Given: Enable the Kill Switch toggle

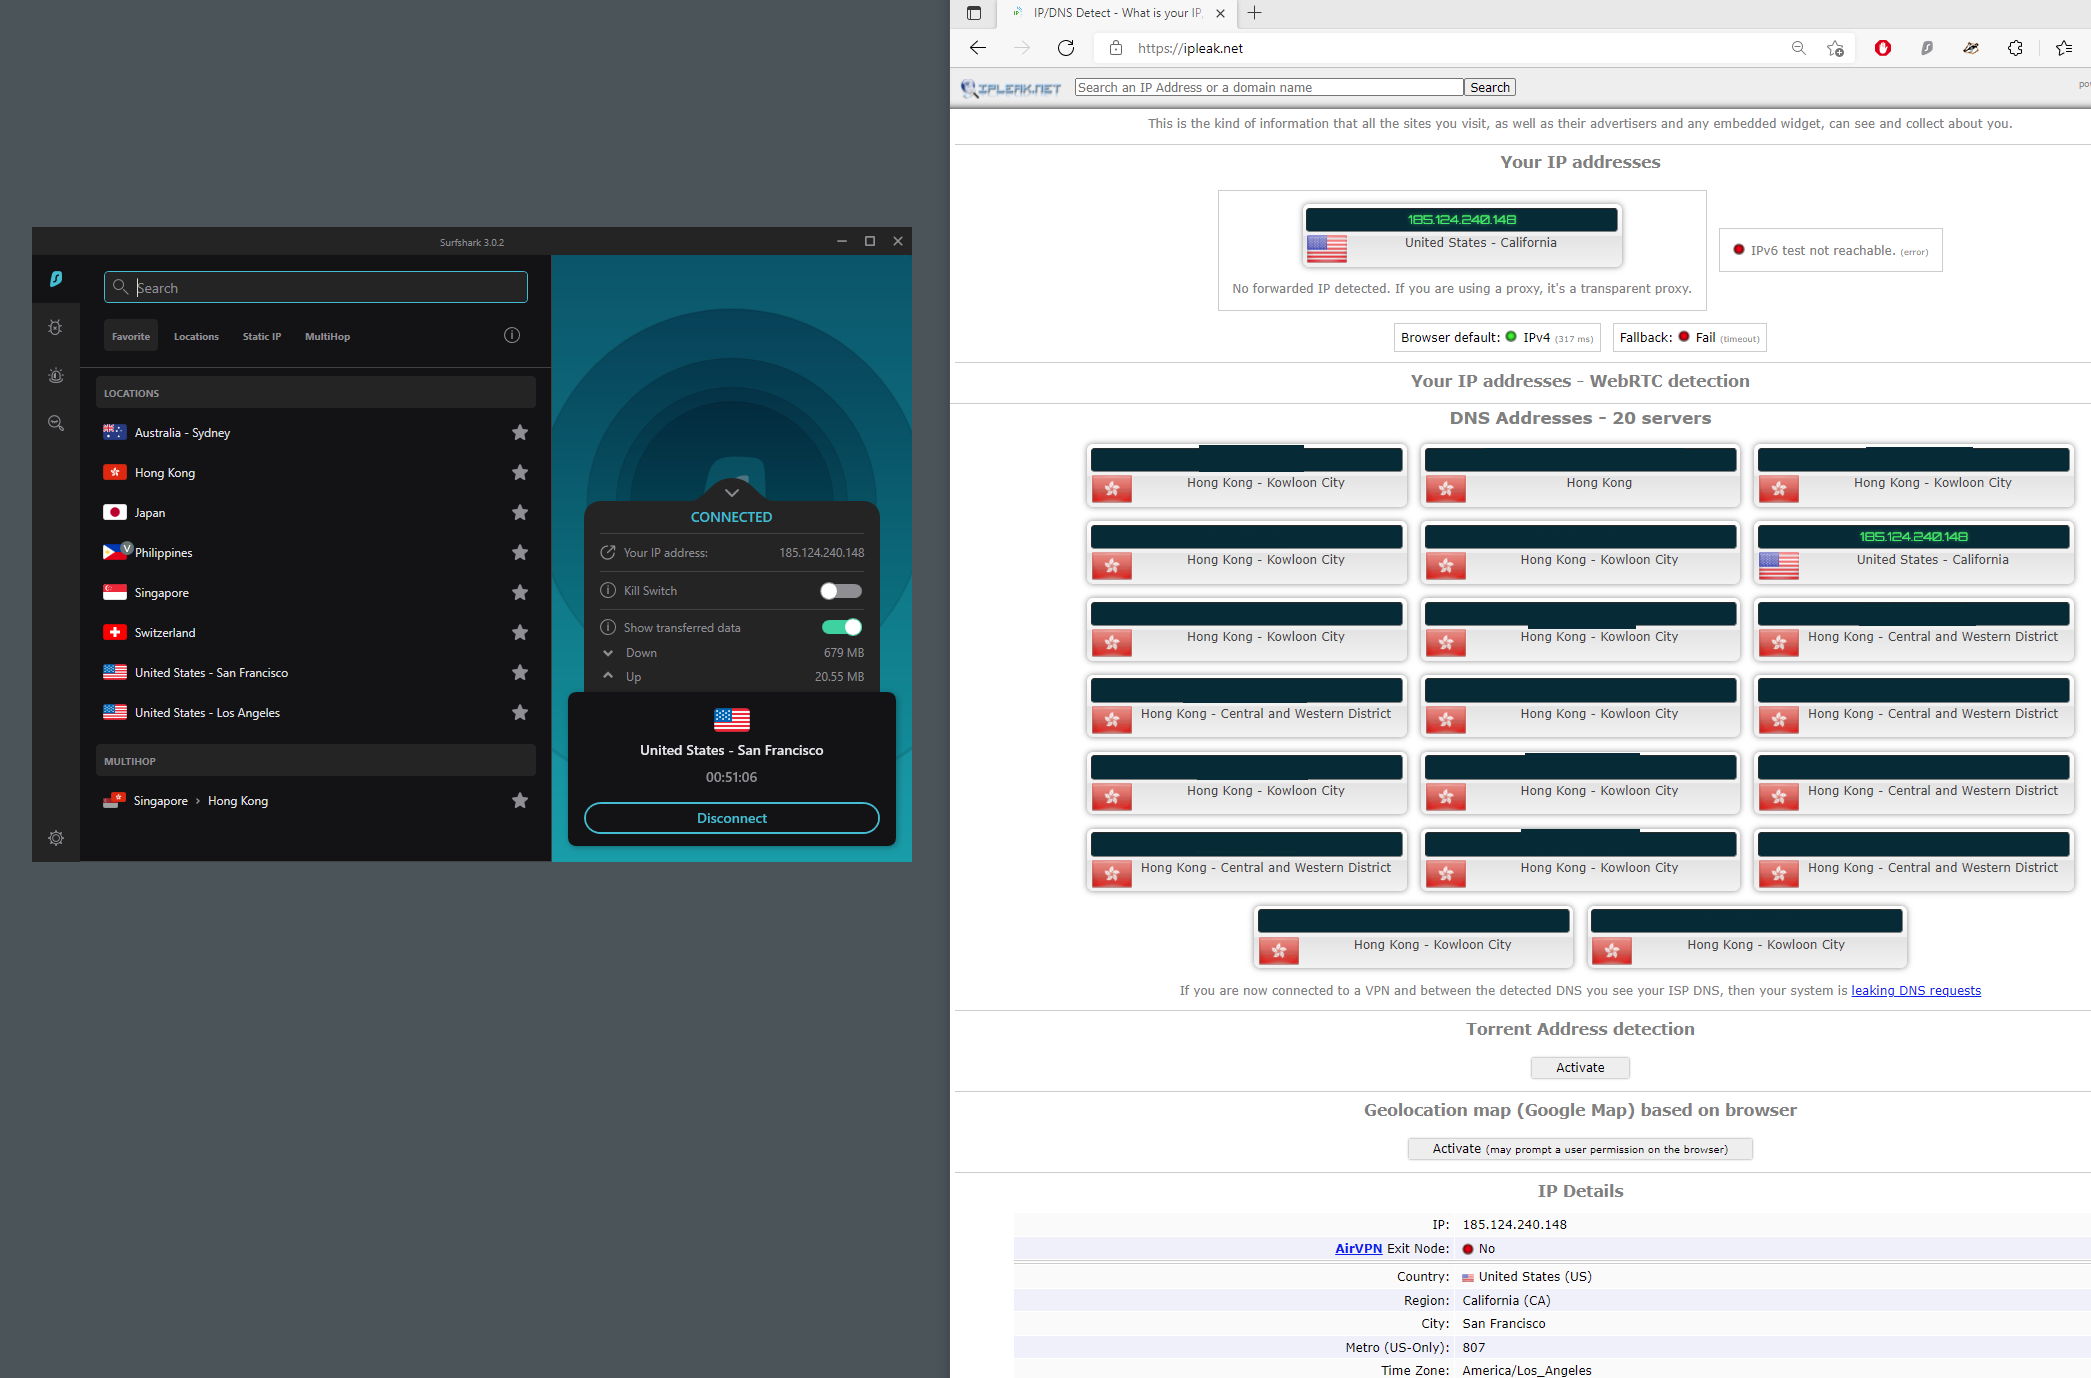Looking at the screenshot, I should pos(841,591).
